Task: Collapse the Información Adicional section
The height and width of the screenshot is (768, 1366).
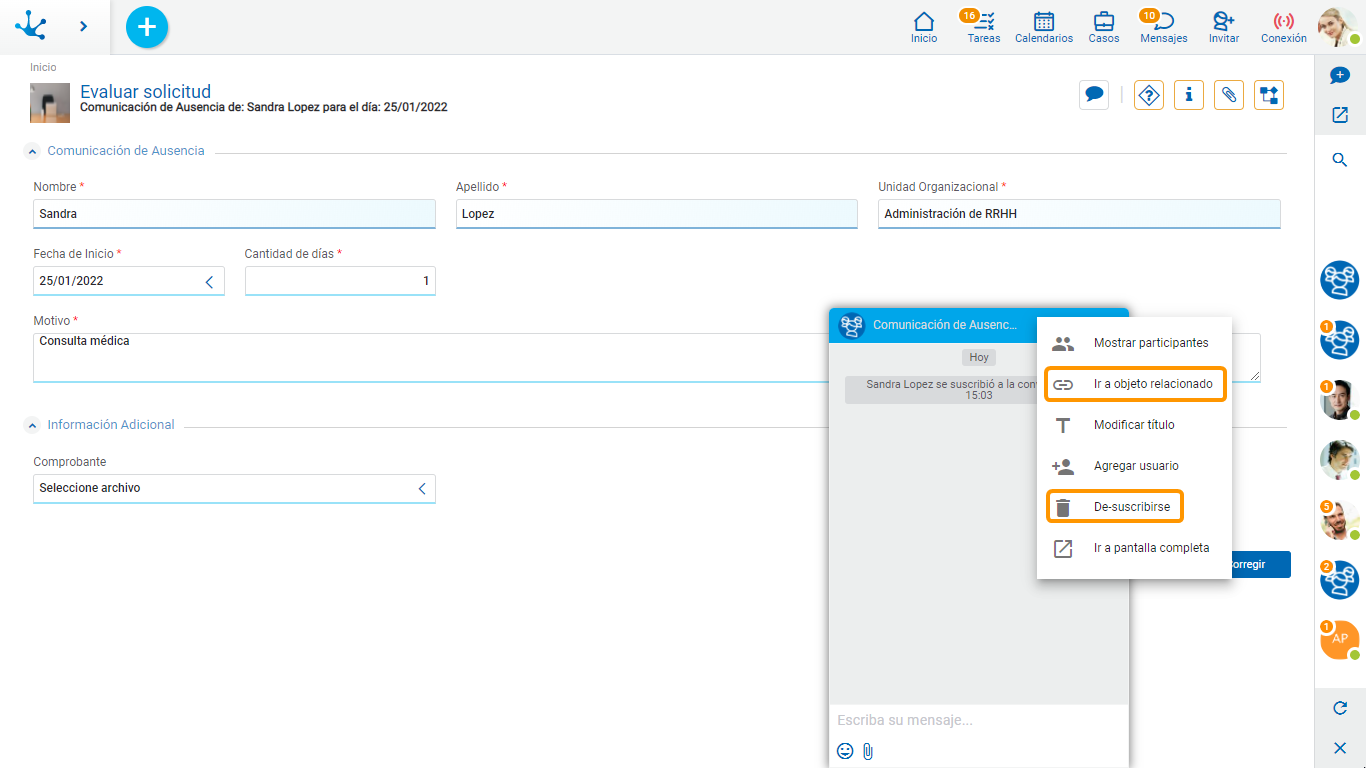Action: pos(32,425)
